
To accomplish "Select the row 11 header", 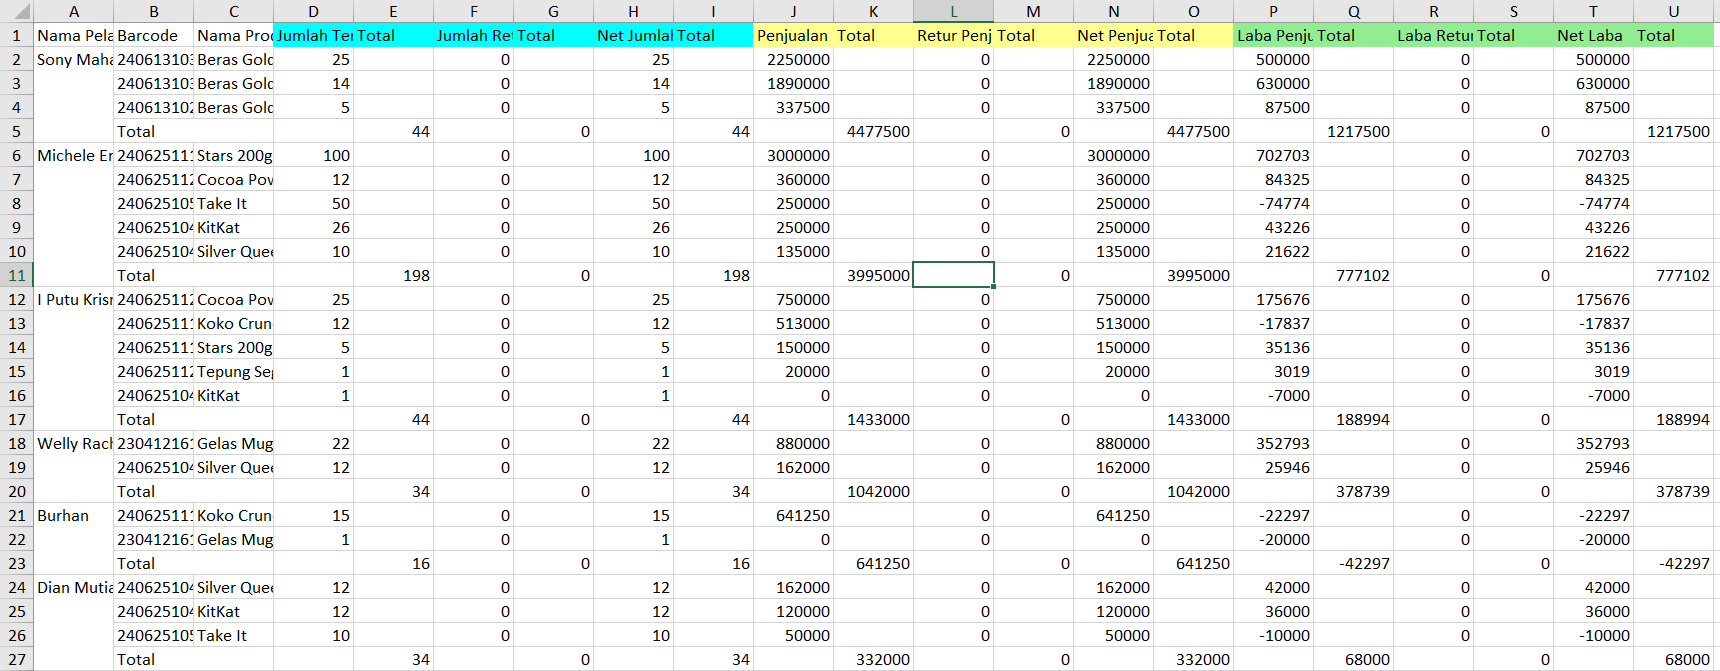I will pos(17,275).
